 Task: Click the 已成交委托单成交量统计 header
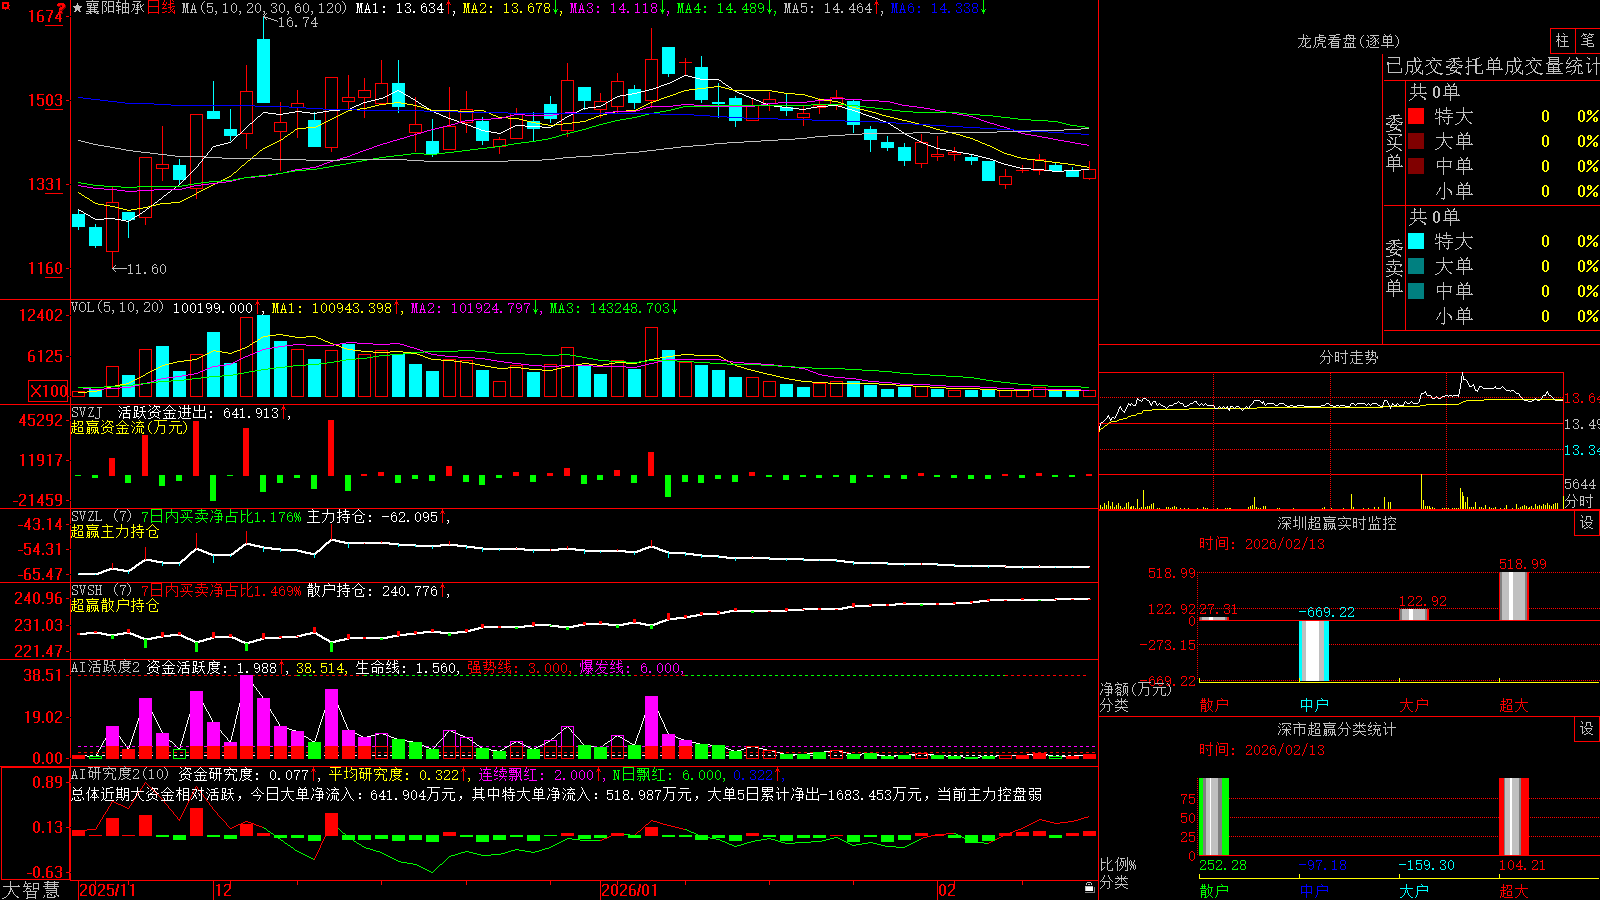click(x=1492, y=66)
